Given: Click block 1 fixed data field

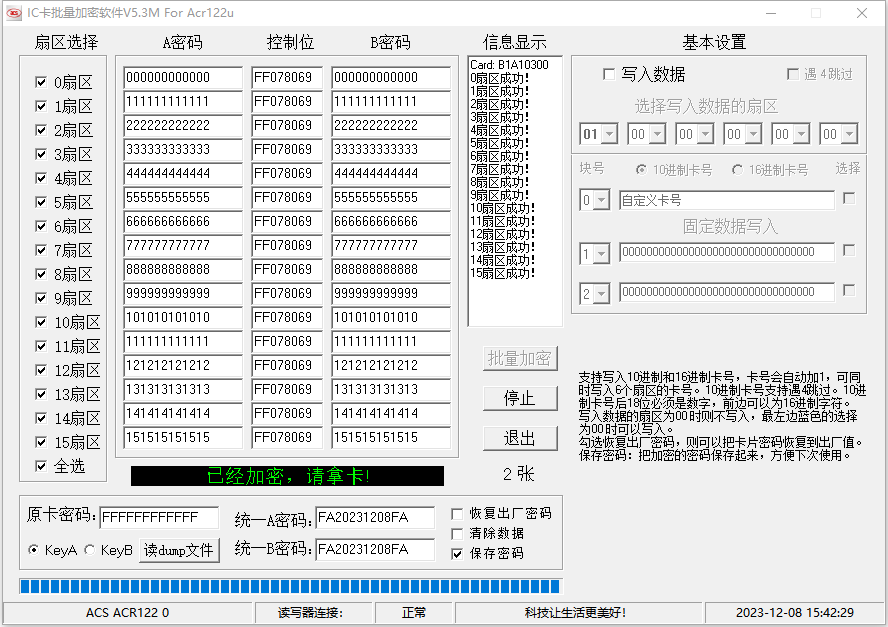Looking at the screenshot, I should click(727, 252).
